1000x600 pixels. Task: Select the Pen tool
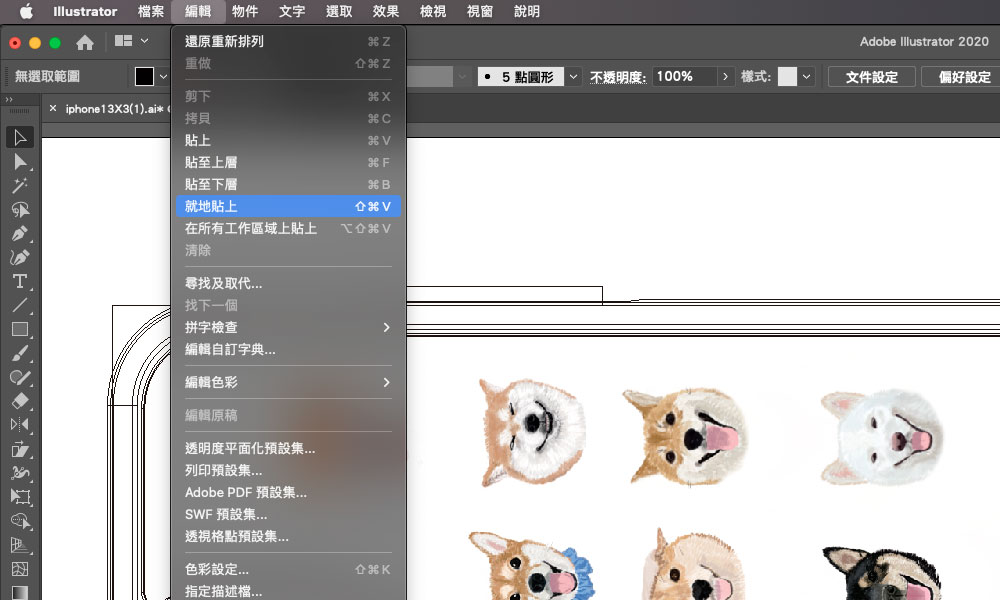pyautogui.click(x=20, y=233)
